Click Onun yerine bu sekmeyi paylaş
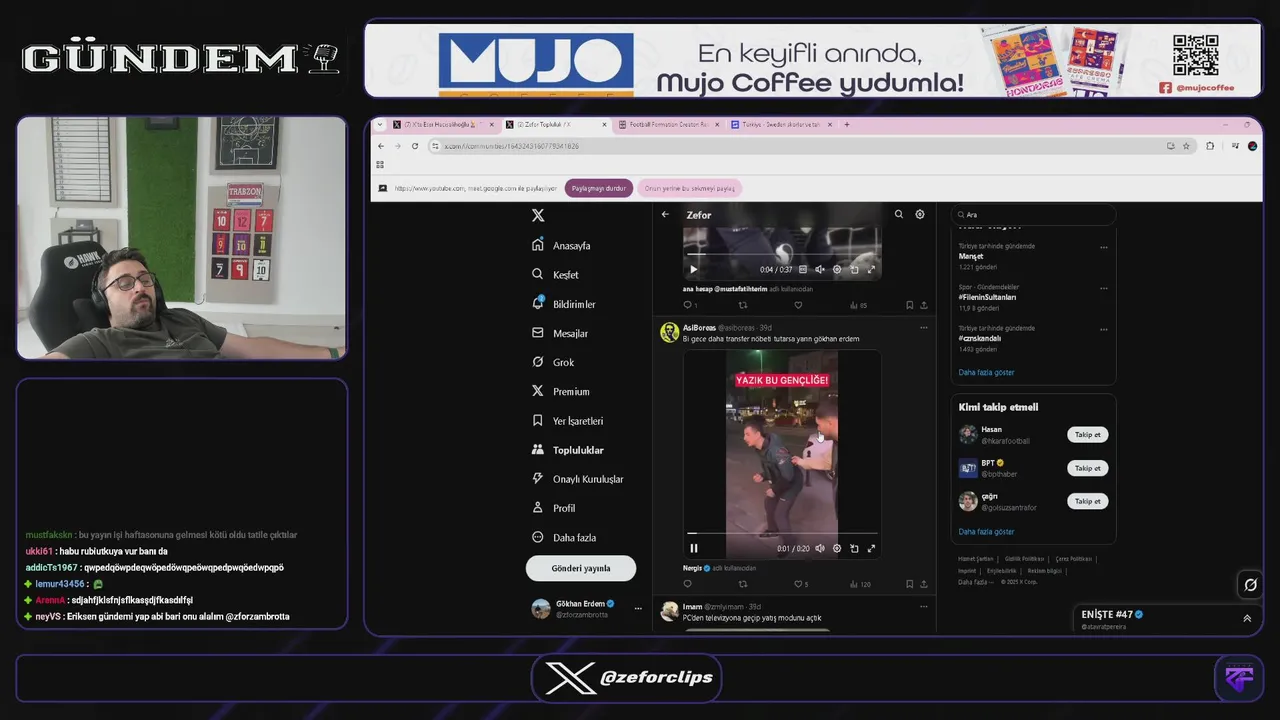1280x720 pixels. coord(690,188)
